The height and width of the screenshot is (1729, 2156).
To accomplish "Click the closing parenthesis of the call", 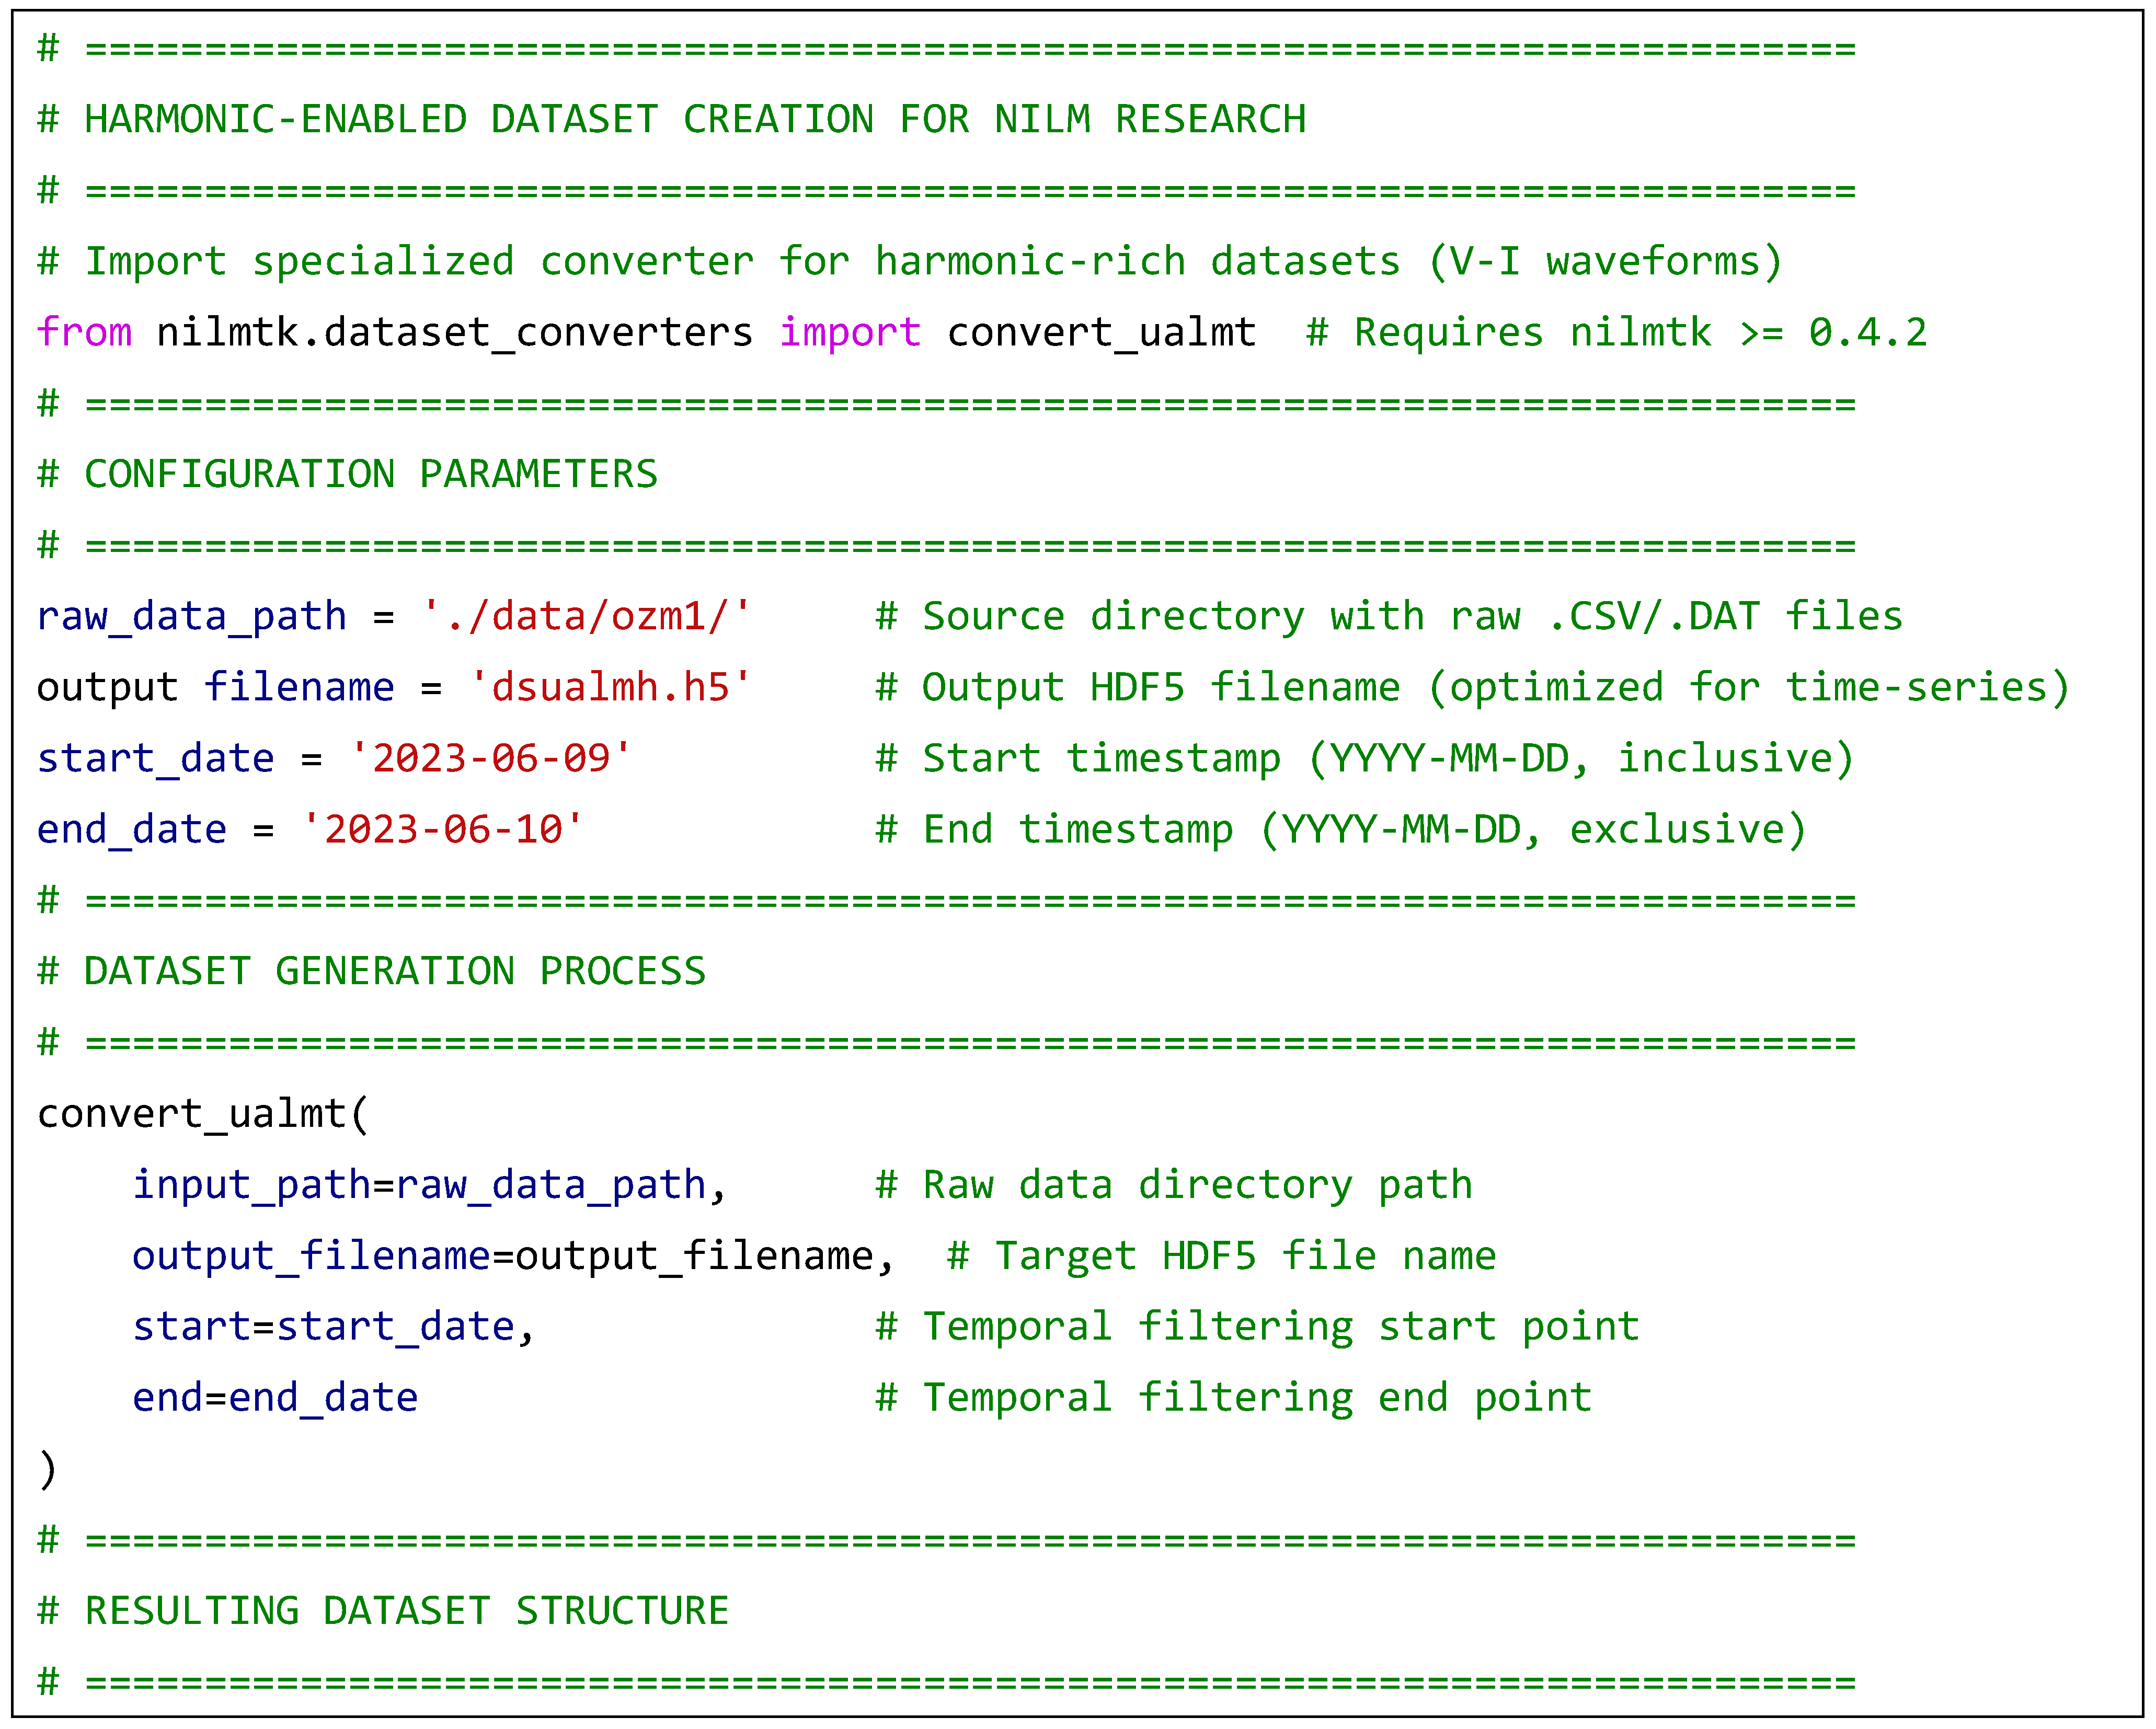I will tap(47, 1468).
